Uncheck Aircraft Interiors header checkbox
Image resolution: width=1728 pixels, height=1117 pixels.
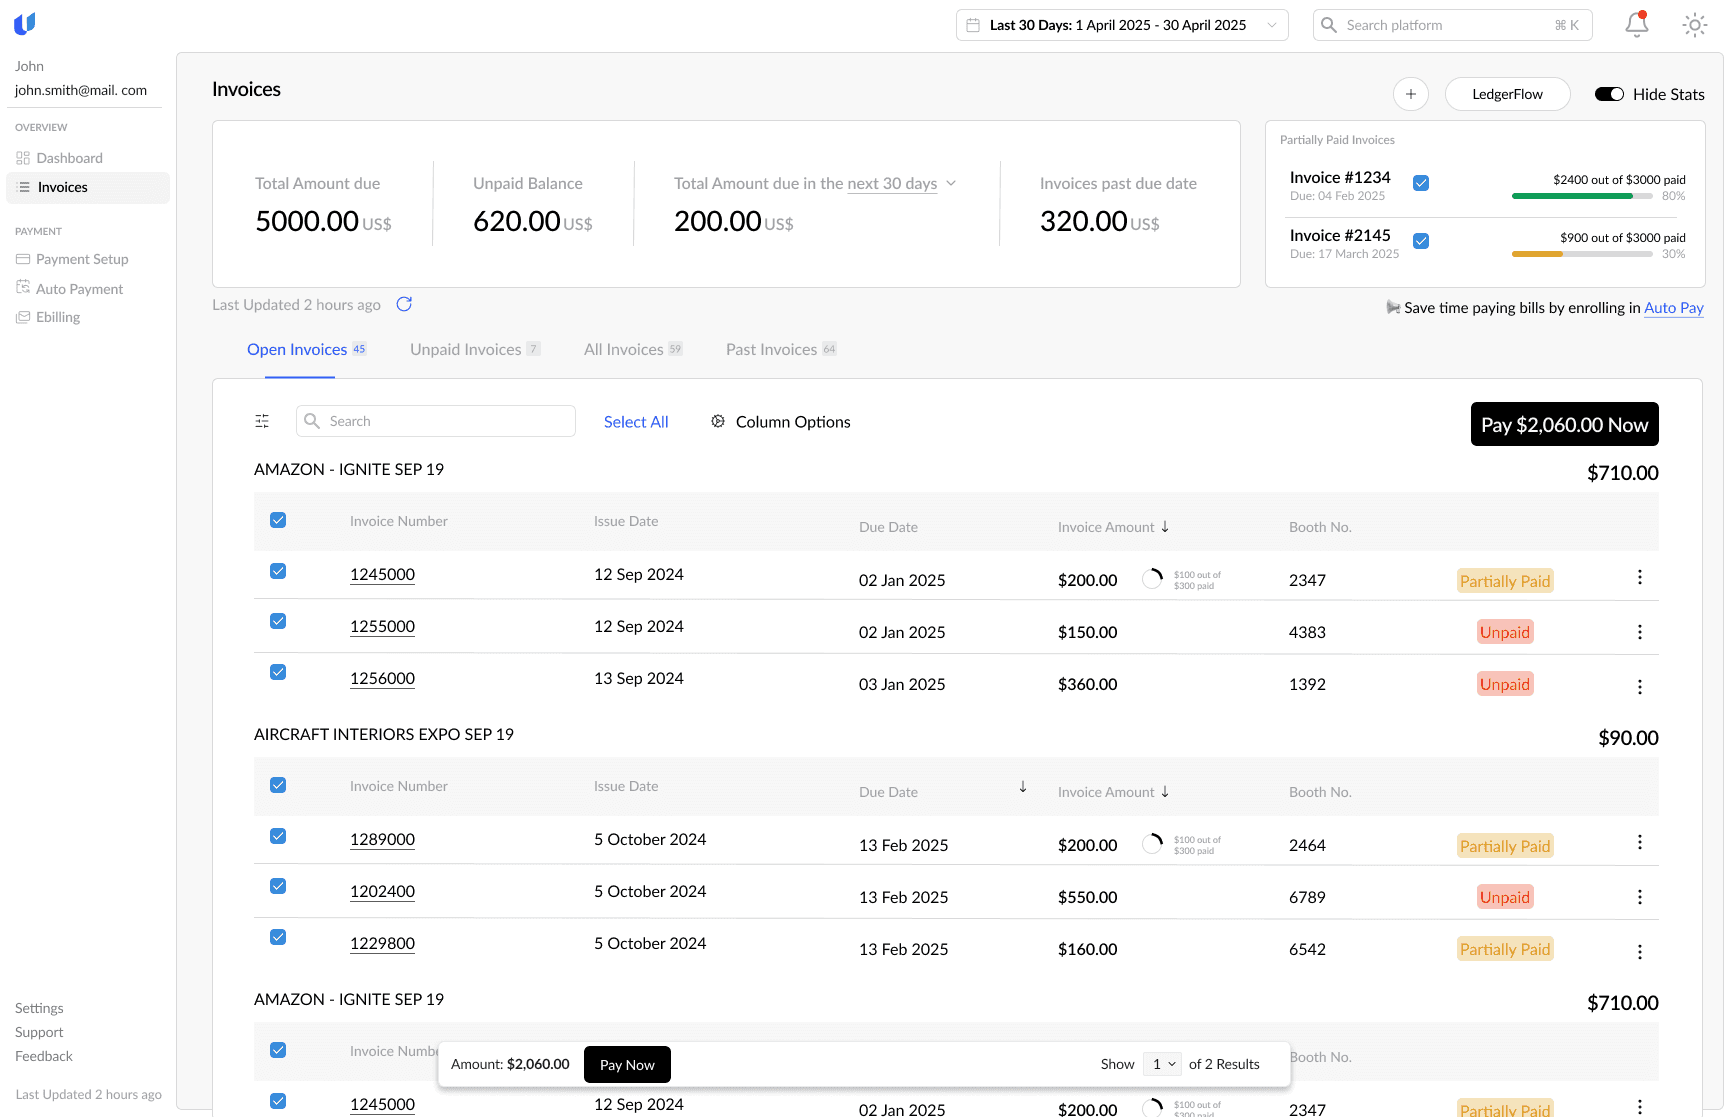(x=278, y=785)
